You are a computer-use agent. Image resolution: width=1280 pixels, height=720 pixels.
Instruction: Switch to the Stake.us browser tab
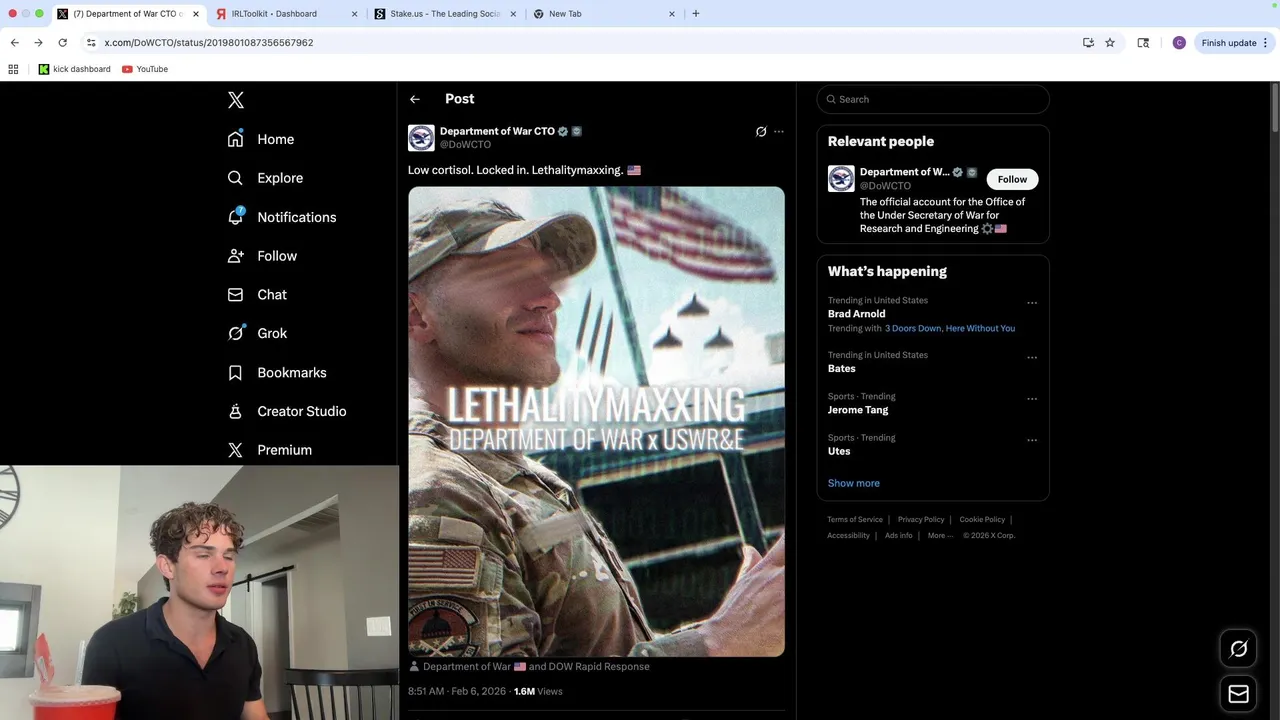(445, 14)
